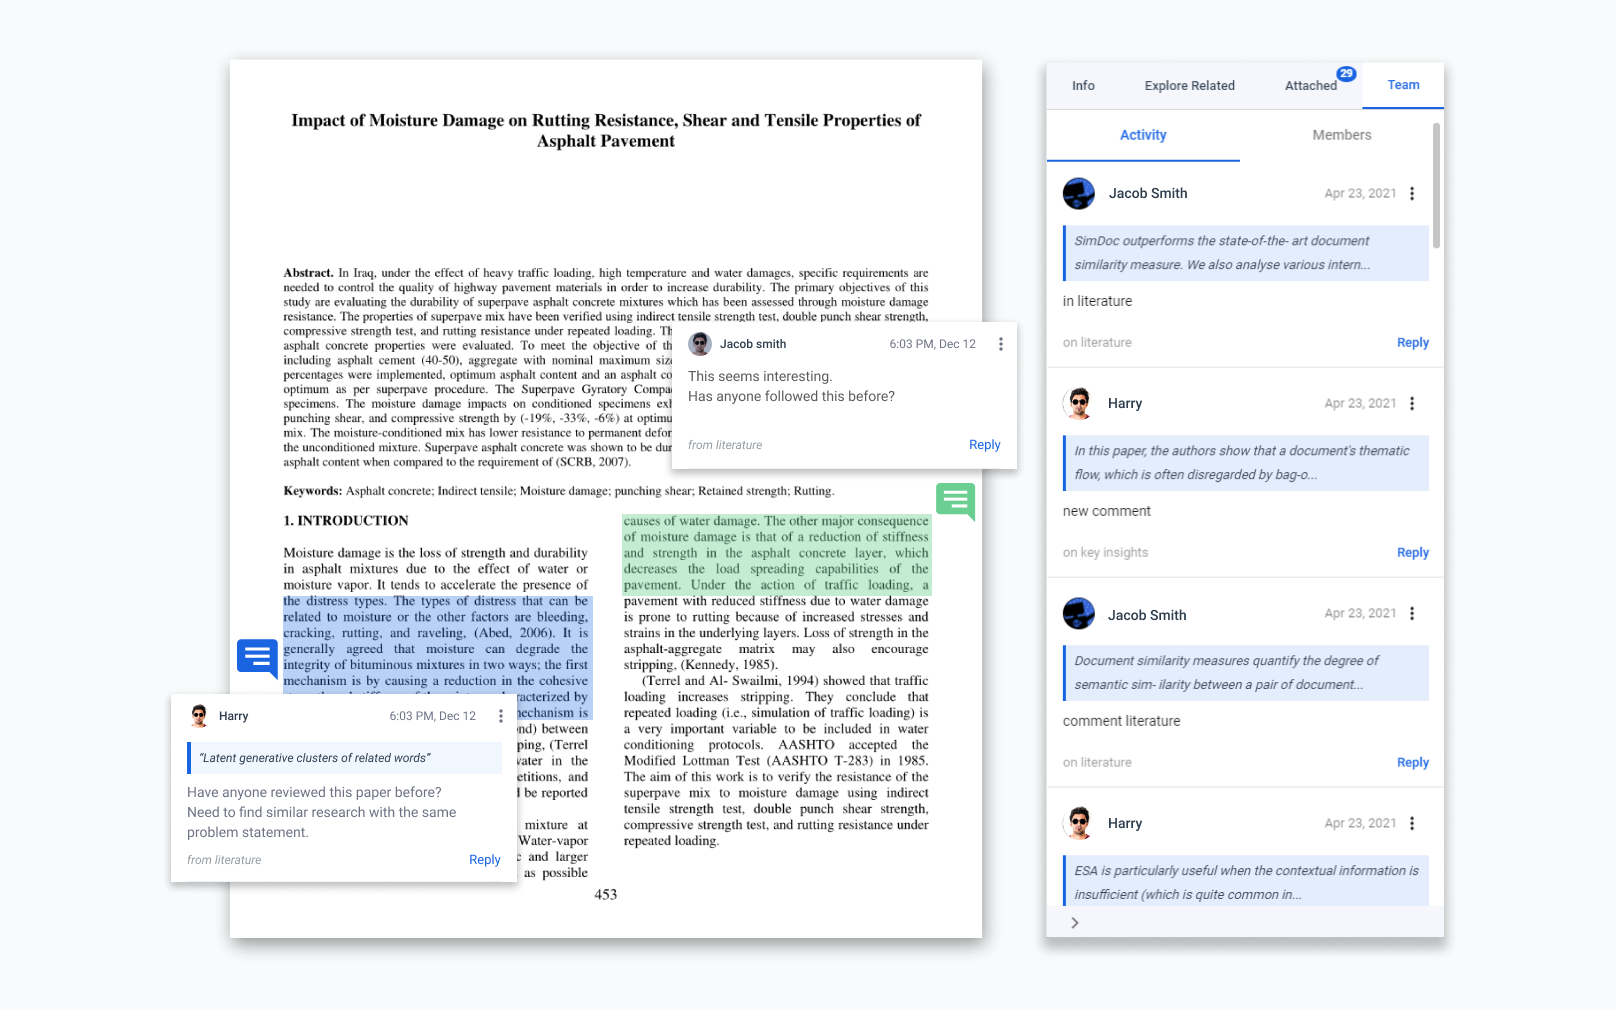Viewport: 1616px width, 1010px height.
Task: Switch to Activity sub-tab
Action: (1143, 135)
